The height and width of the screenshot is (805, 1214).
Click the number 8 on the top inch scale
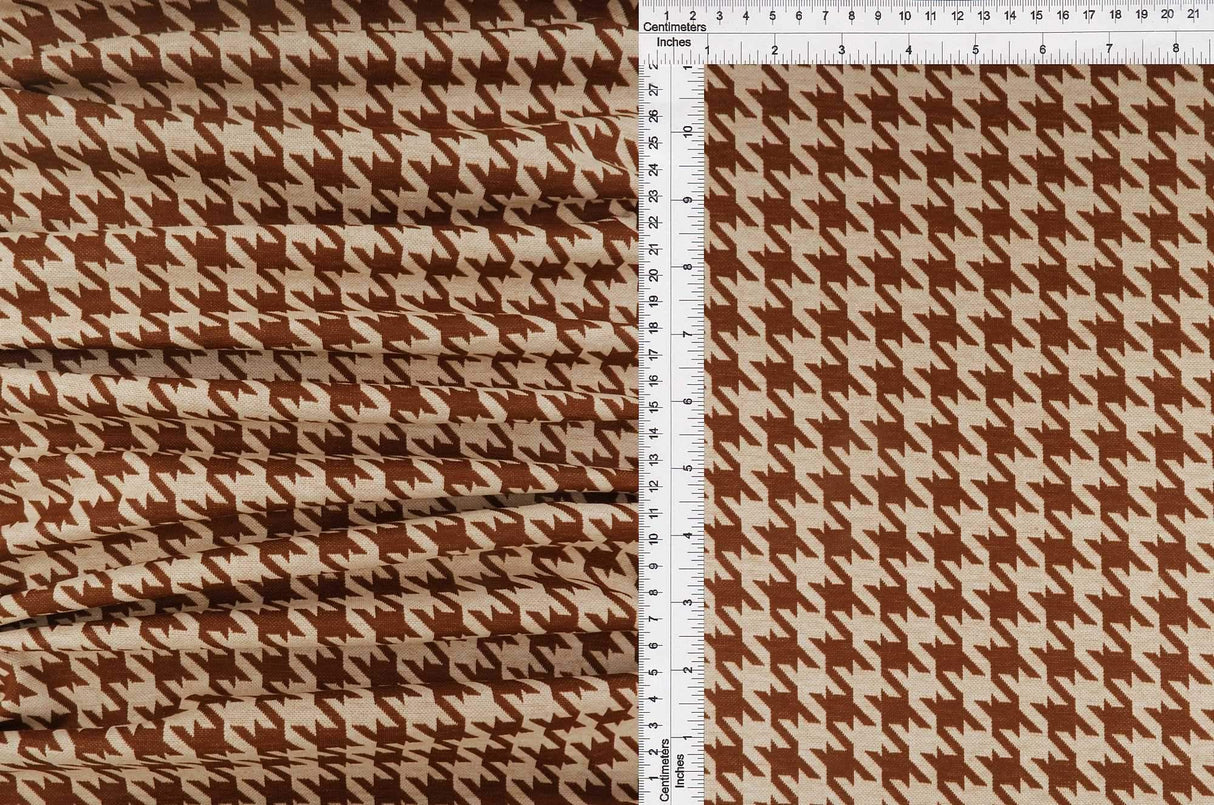1178,46
